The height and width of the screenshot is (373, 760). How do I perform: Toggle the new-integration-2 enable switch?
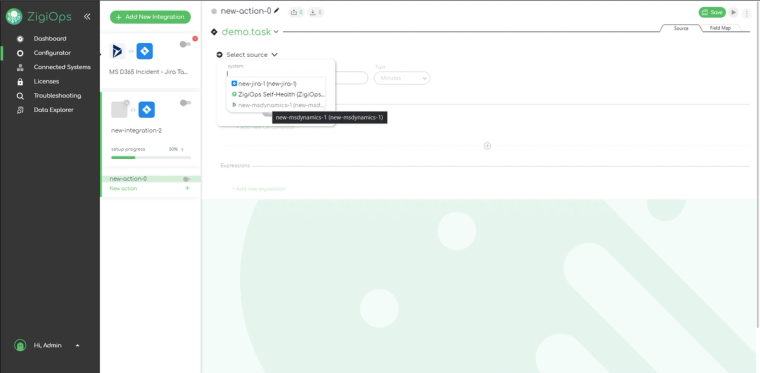[185, 103]
